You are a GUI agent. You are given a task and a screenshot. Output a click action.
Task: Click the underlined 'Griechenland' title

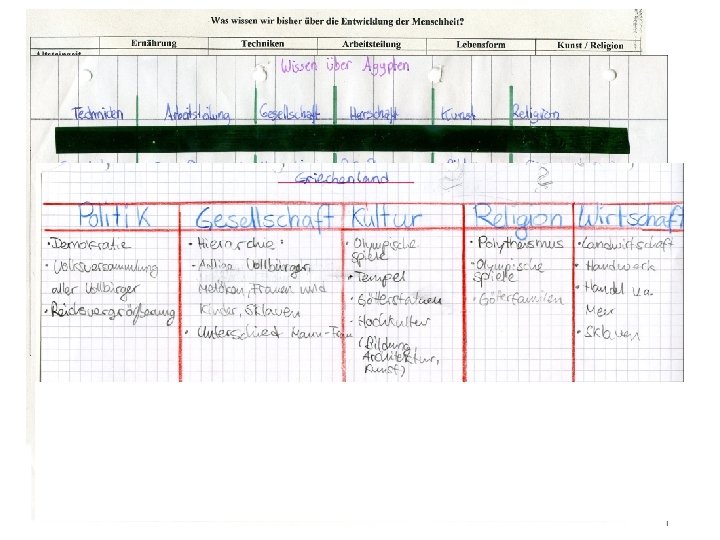click(x=342, y=178)
